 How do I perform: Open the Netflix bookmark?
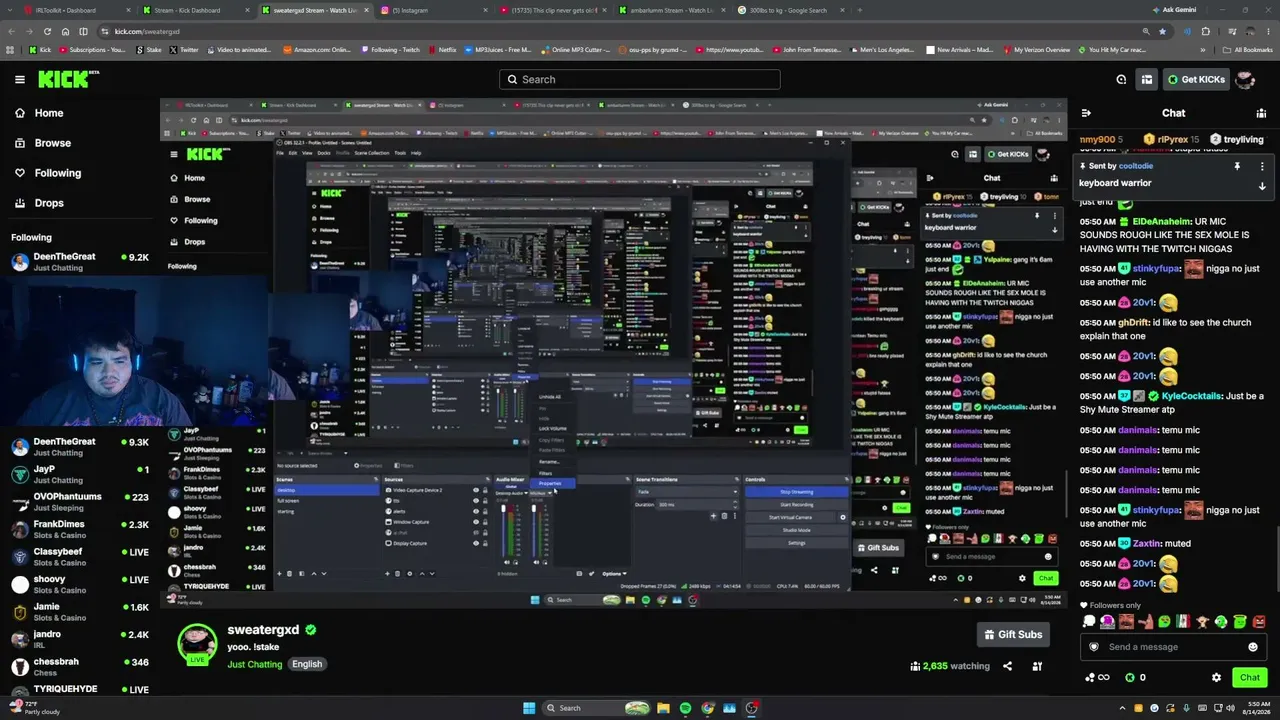[x=443, y=49]
